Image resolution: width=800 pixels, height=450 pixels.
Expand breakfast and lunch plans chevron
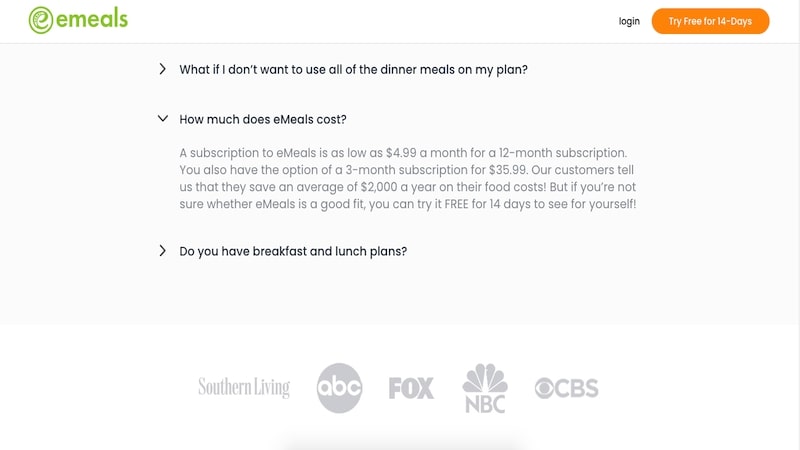(x=162, y=251)
